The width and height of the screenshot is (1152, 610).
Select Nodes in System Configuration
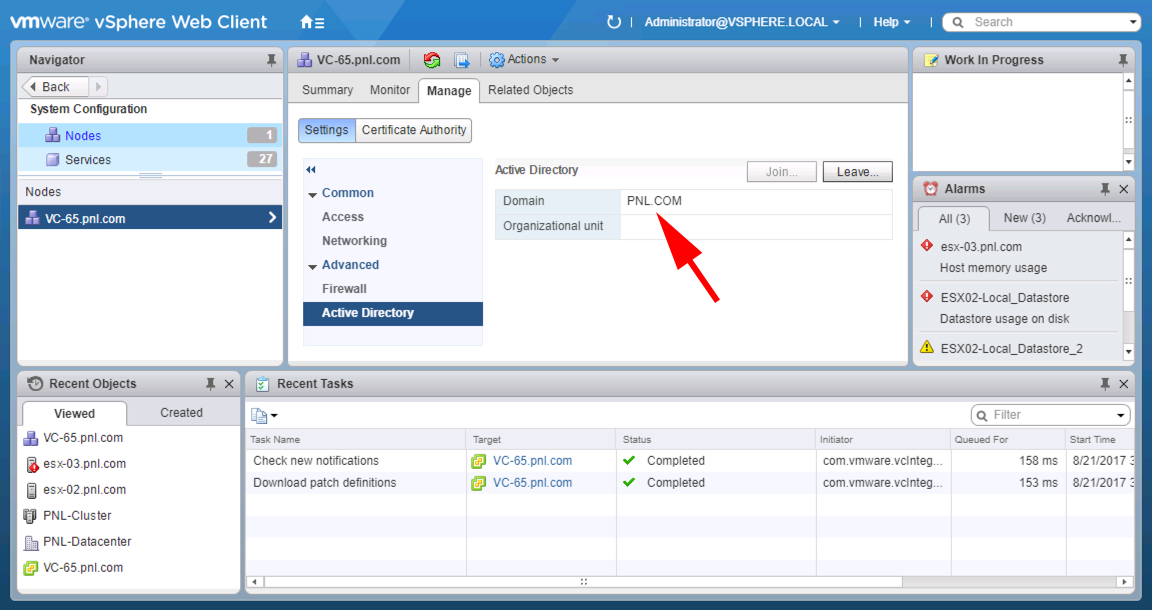[x=150, y=135]
